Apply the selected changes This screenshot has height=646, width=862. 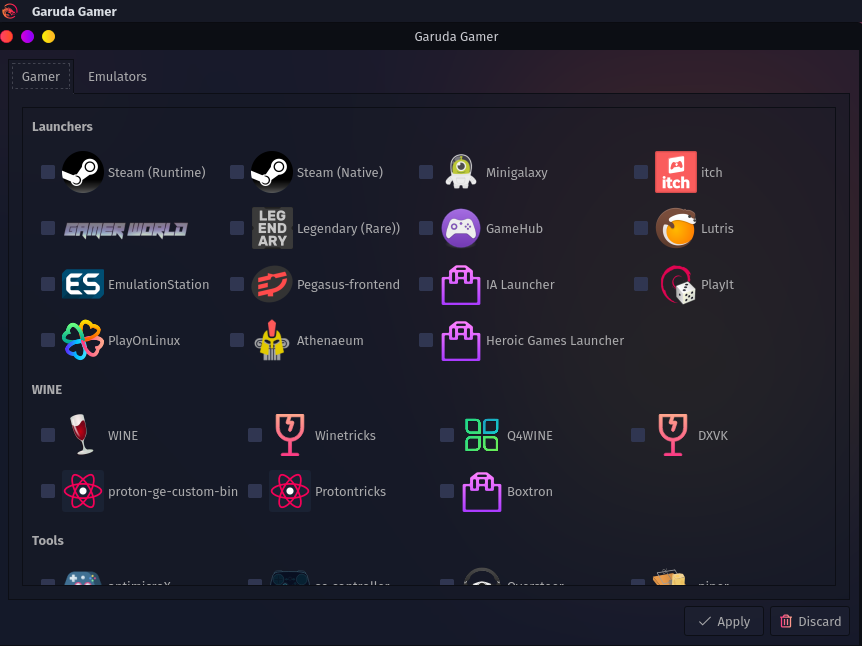(723, 621)
